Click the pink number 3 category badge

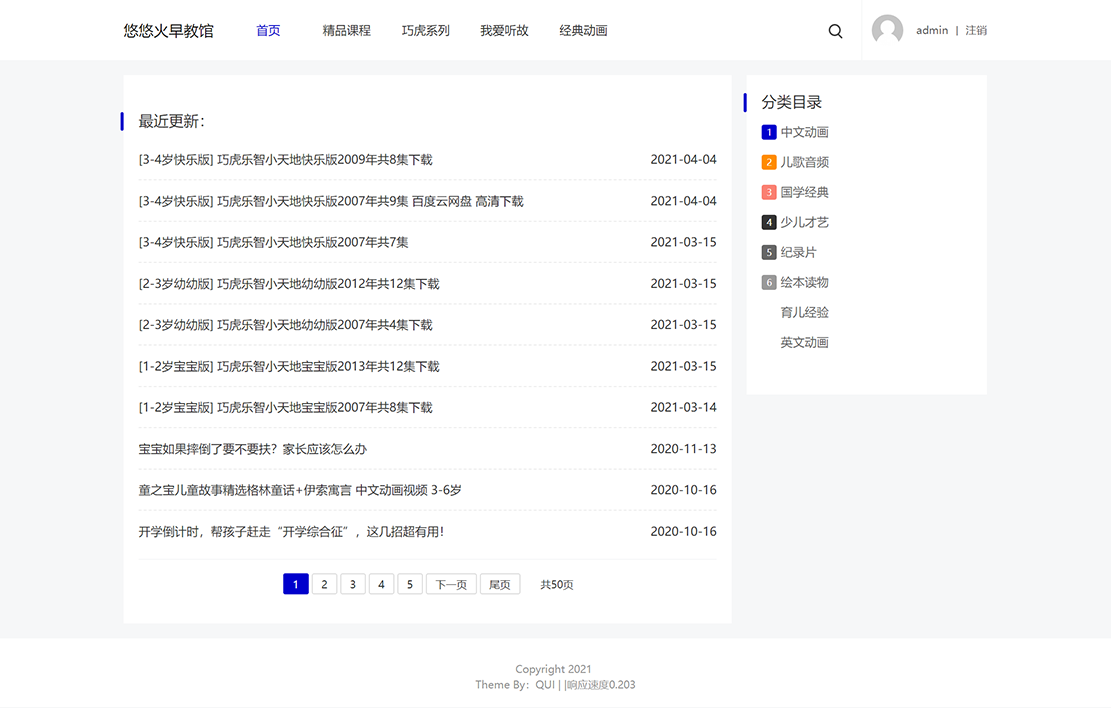point(768,192)
